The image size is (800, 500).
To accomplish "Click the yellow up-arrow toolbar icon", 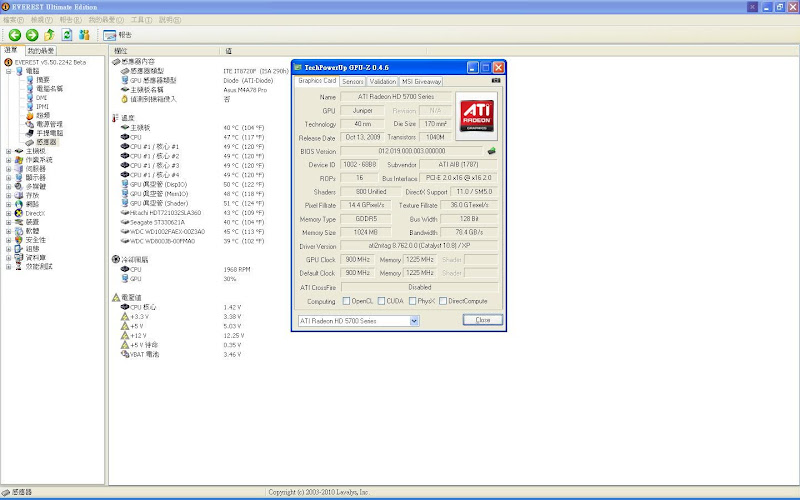I will 49,35.
